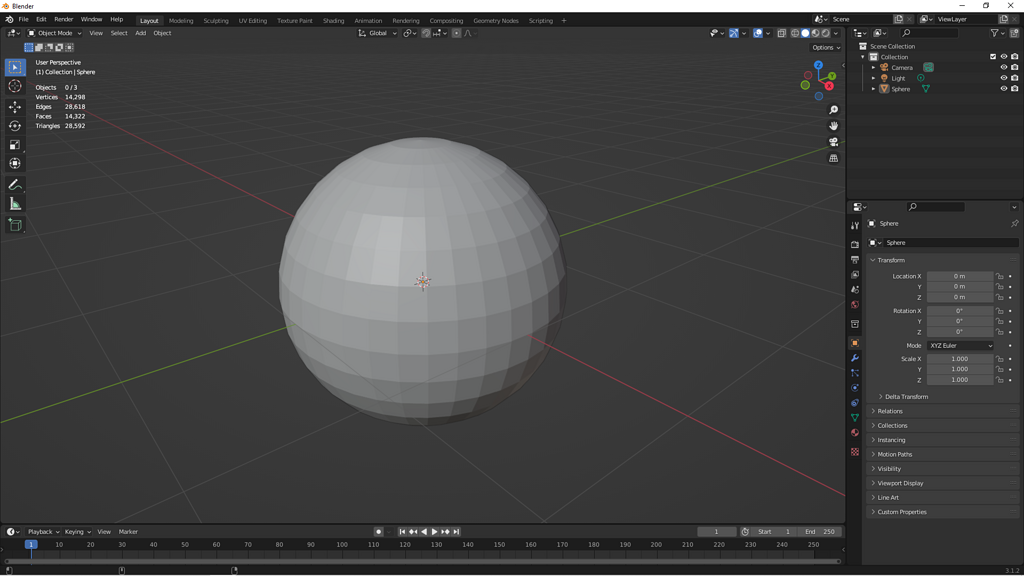
Task: Open the Transform Orientation dropdown labeled Global
Action: pos(378,32)
